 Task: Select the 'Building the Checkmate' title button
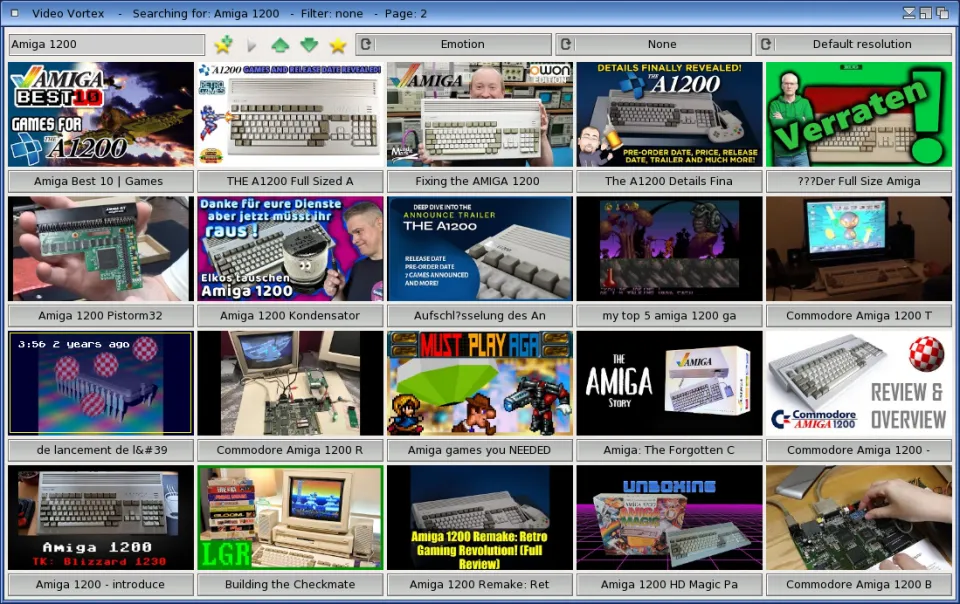(x=290, y=584)
